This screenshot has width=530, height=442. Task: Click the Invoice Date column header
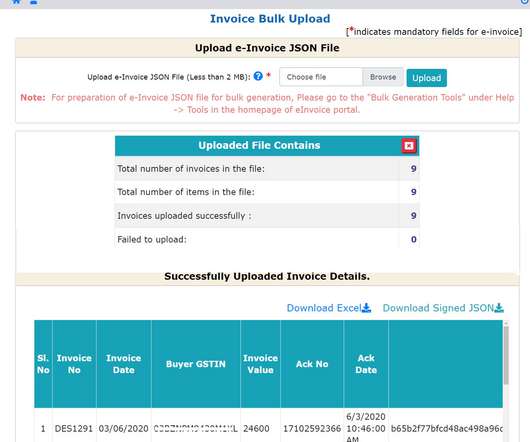pyautogui.click(x=124, y=364)
